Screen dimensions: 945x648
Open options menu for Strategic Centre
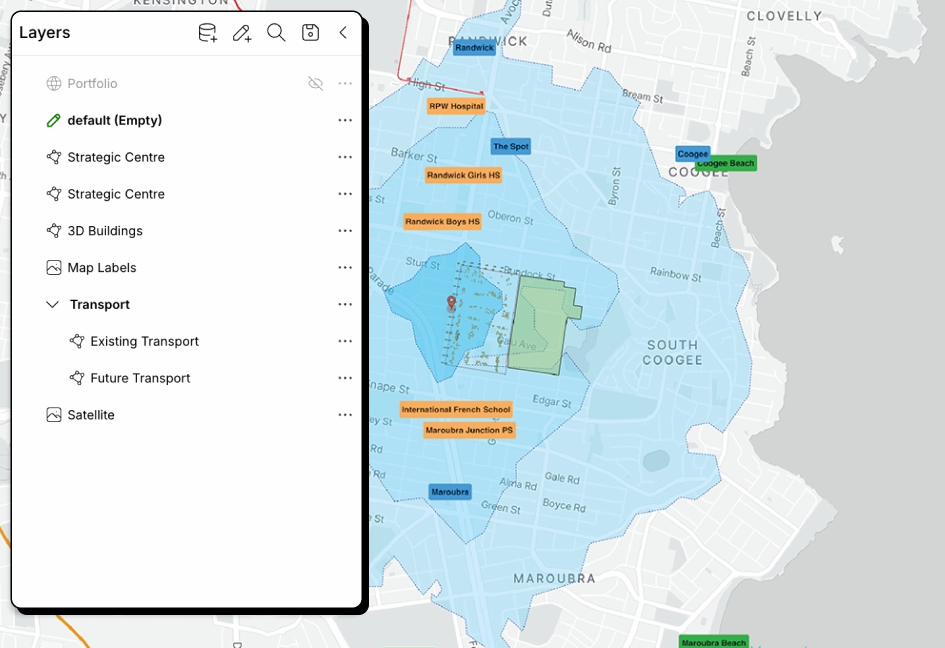click(345, 157)
